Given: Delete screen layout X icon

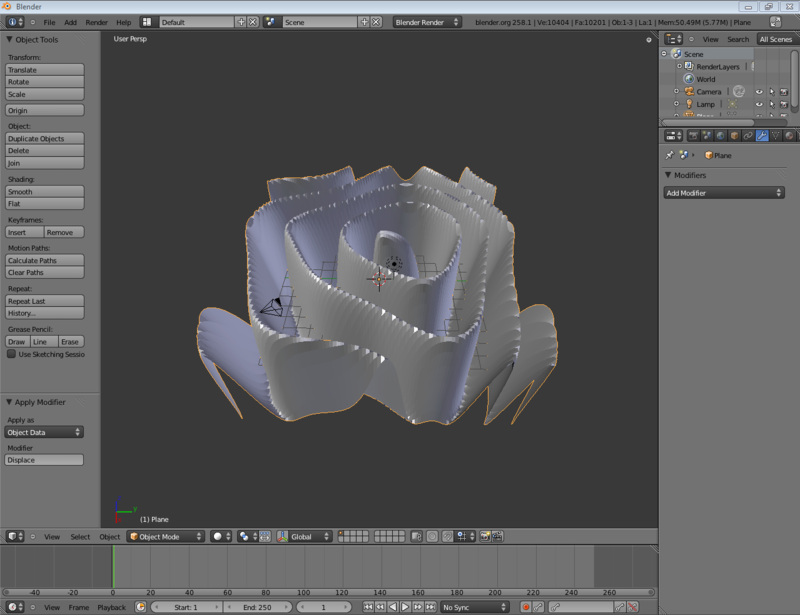Looking at the screenshot, I should pyautogui.click(x=253, y=22).
